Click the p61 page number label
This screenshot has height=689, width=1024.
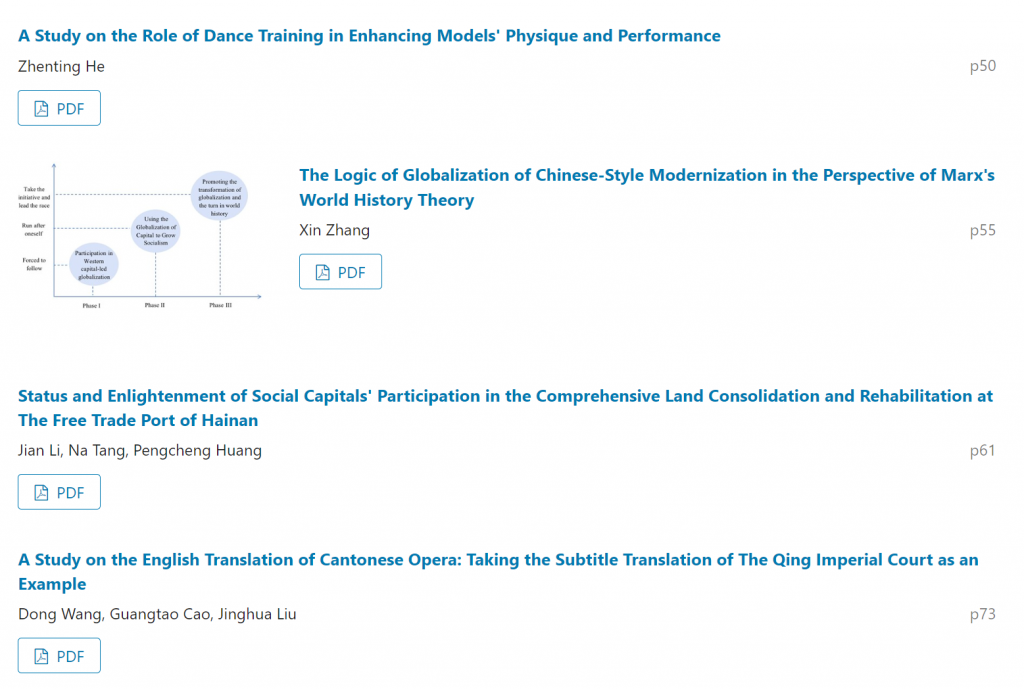982,451
